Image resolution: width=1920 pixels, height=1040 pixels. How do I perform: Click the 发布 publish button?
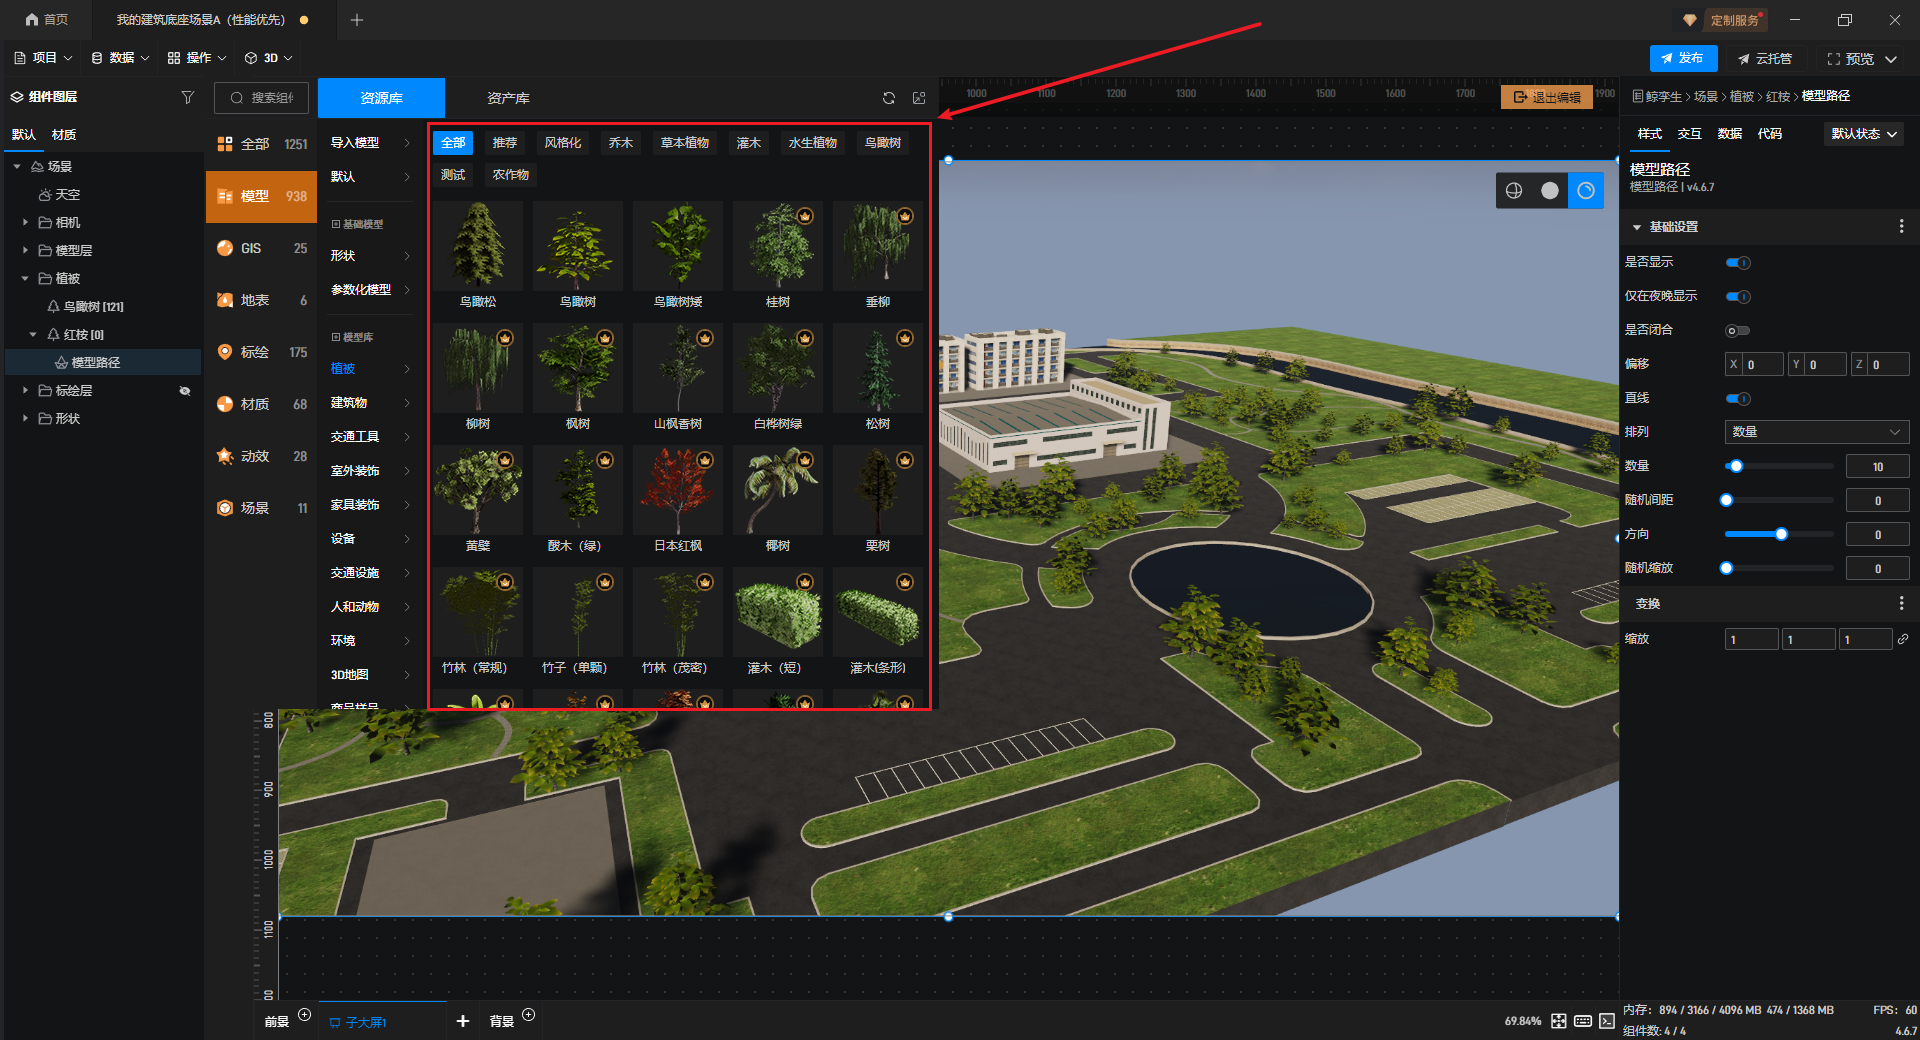tap(1683, 59)
